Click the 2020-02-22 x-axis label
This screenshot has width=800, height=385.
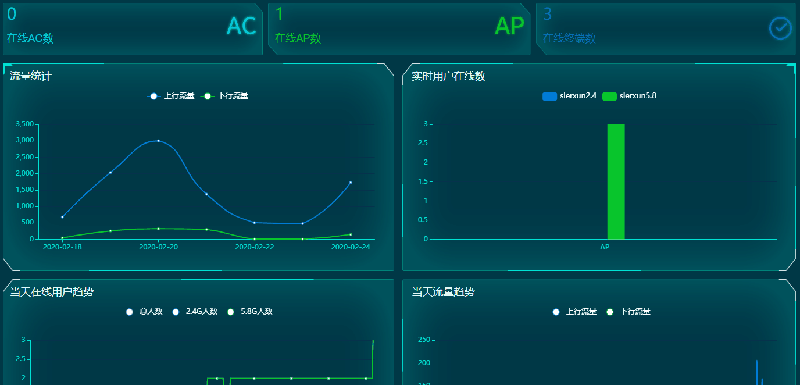click(255, 247)
